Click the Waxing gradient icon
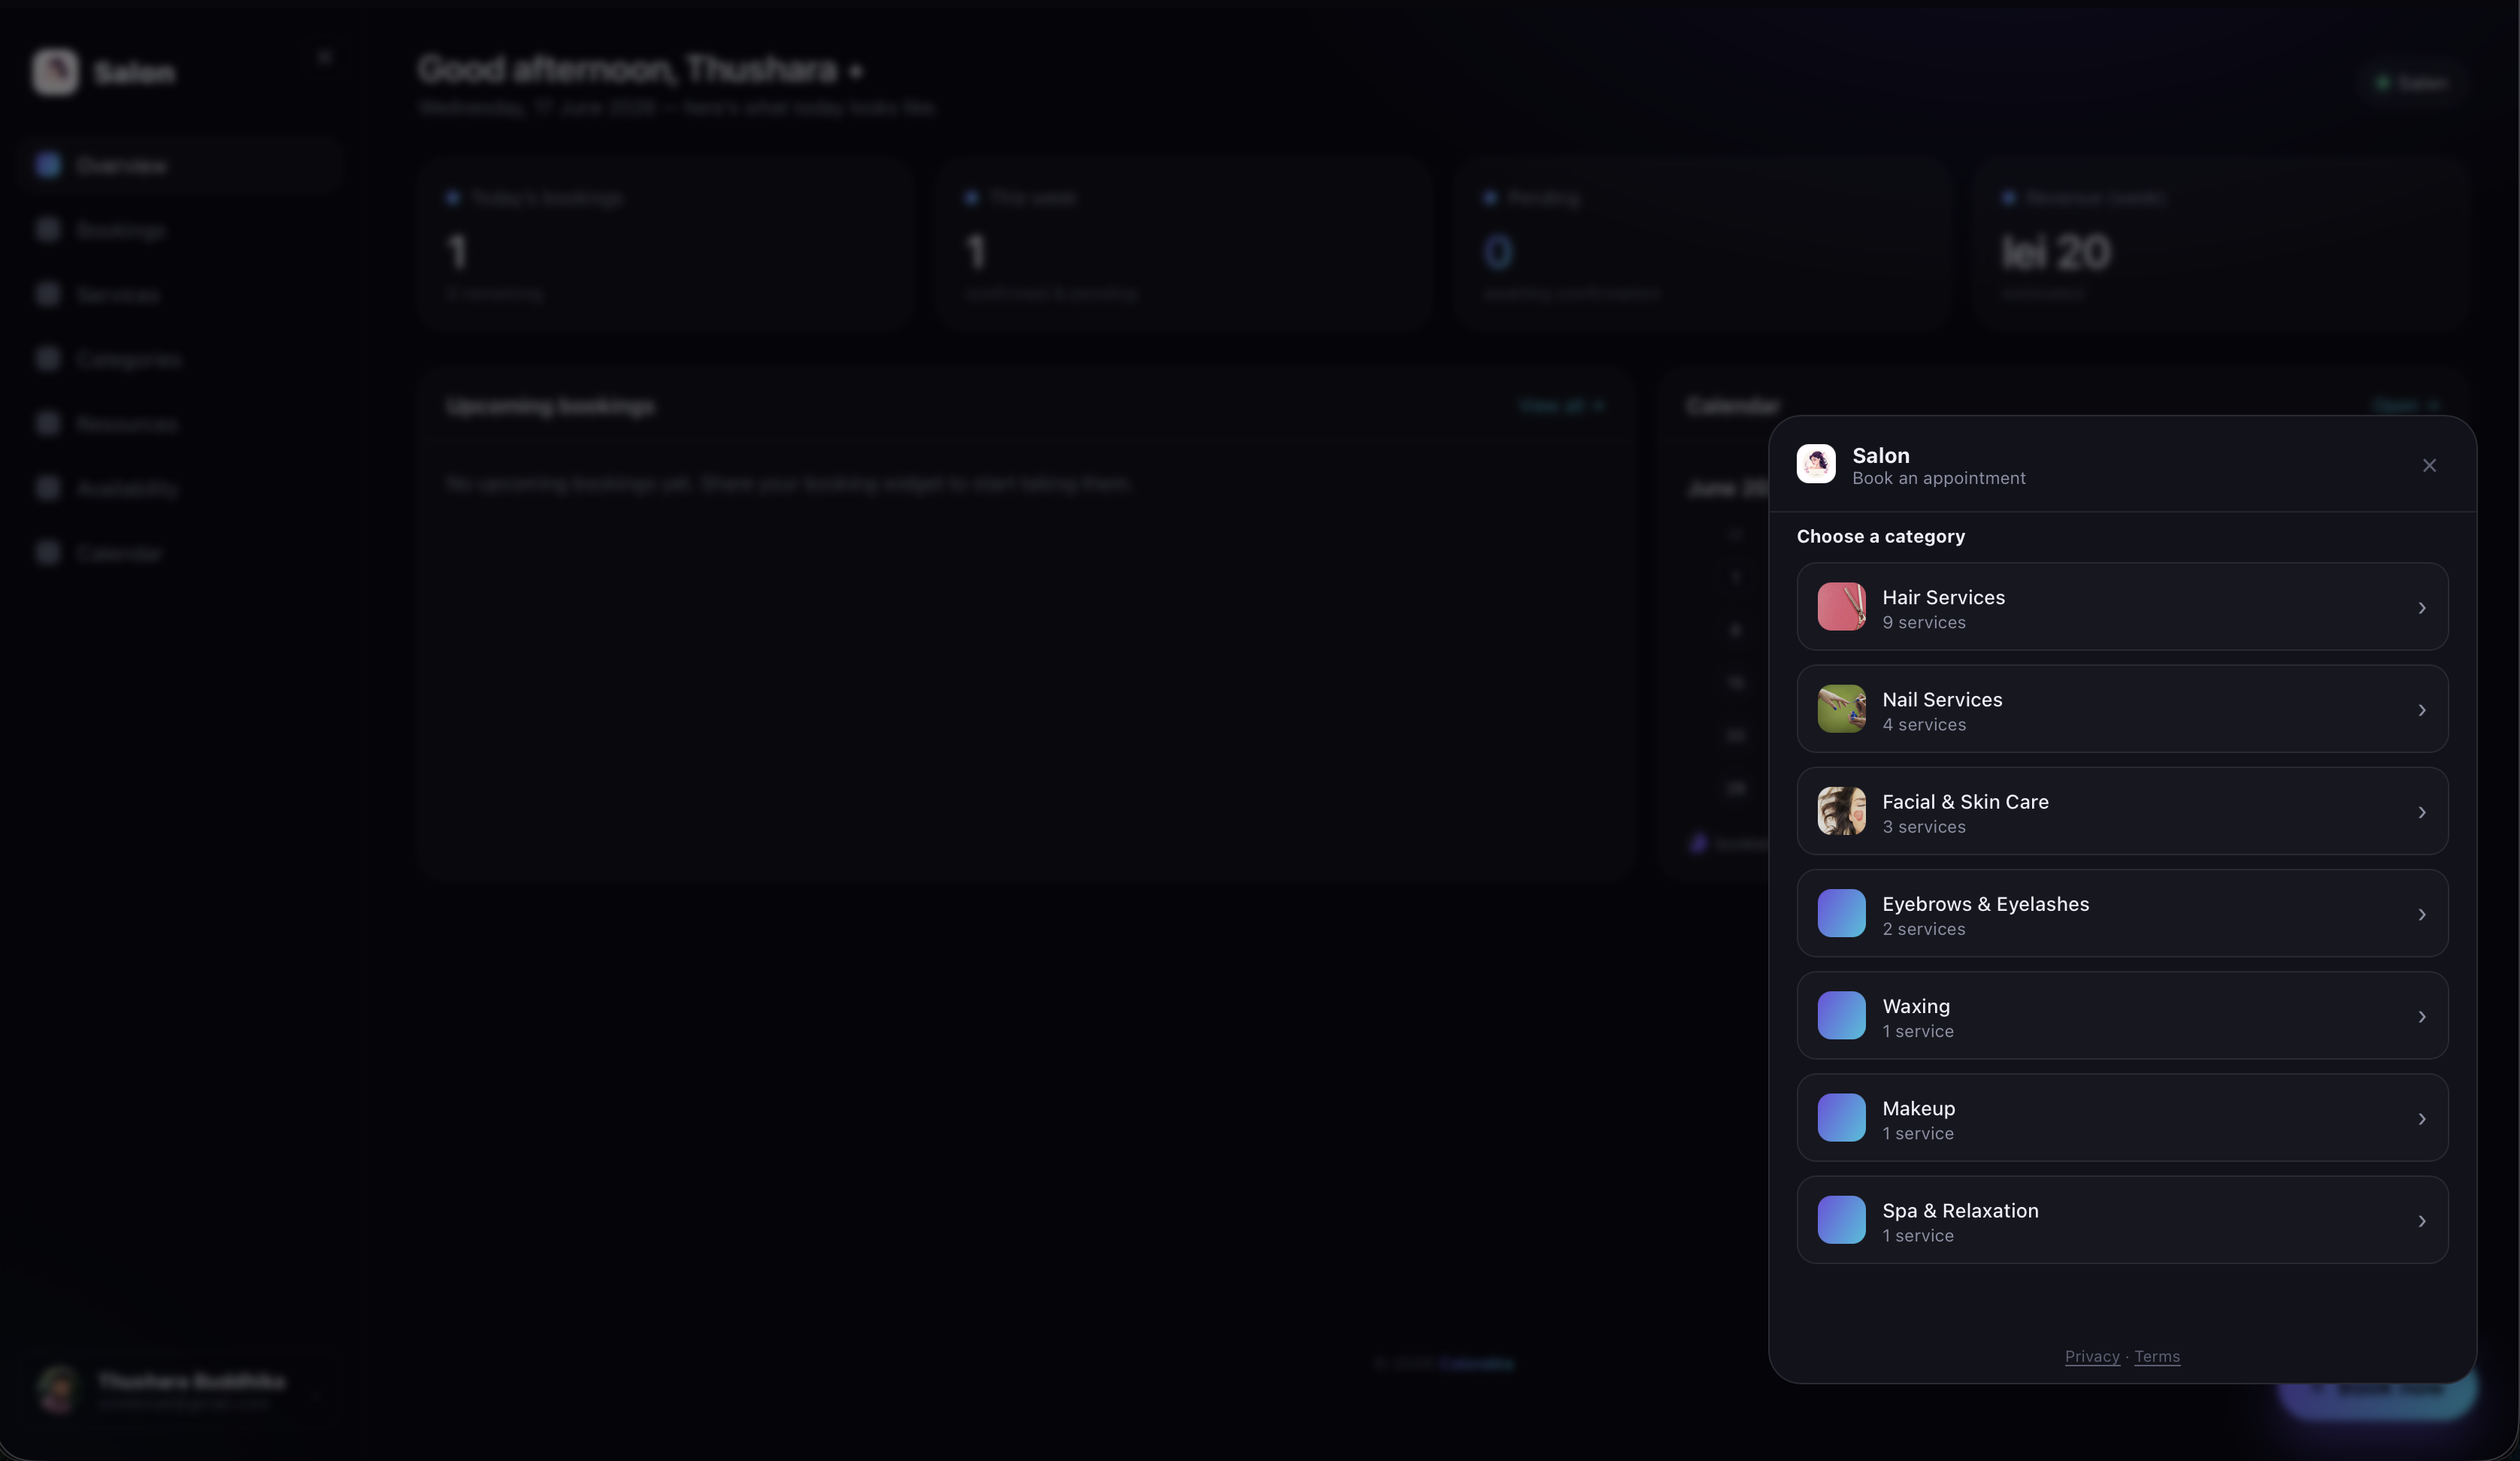2520x1461 pixels. pyautogui.click(x=1841, y=1015)
